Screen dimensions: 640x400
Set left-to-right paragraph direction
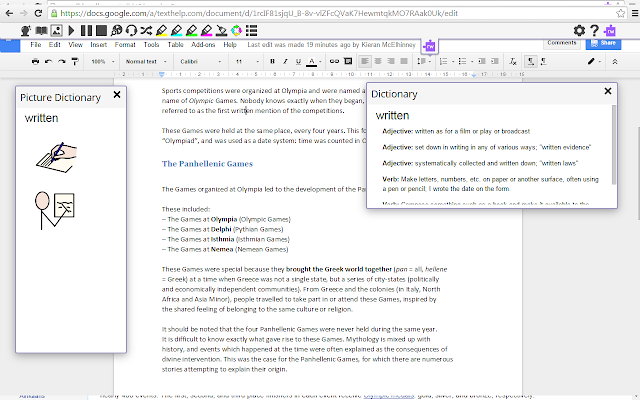coord(531,62)
